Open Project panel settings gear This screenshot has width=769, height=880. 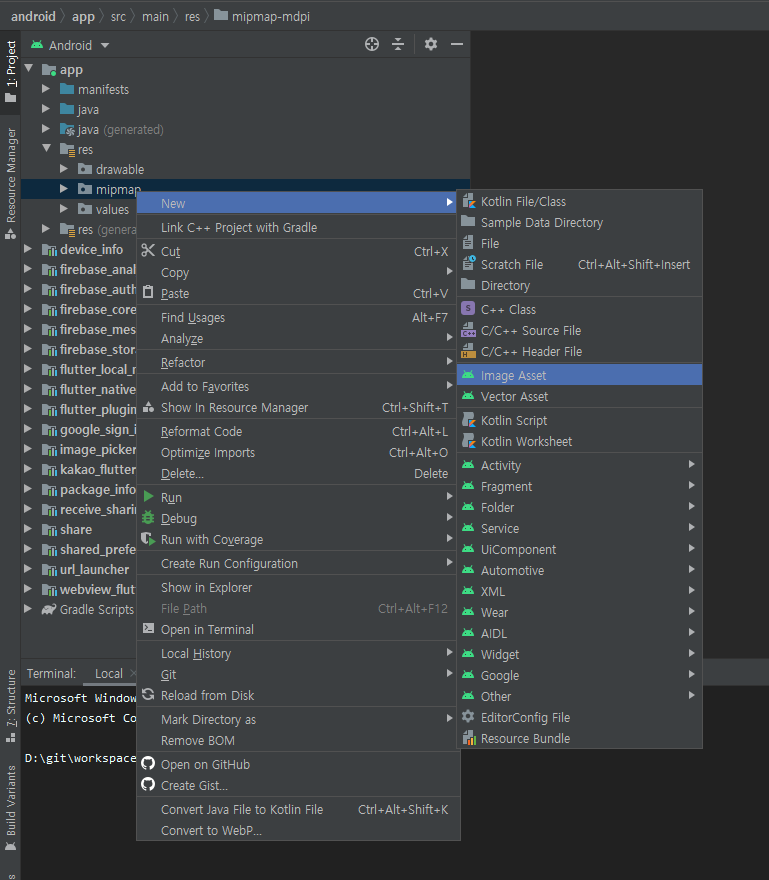[x=431, y=44]
